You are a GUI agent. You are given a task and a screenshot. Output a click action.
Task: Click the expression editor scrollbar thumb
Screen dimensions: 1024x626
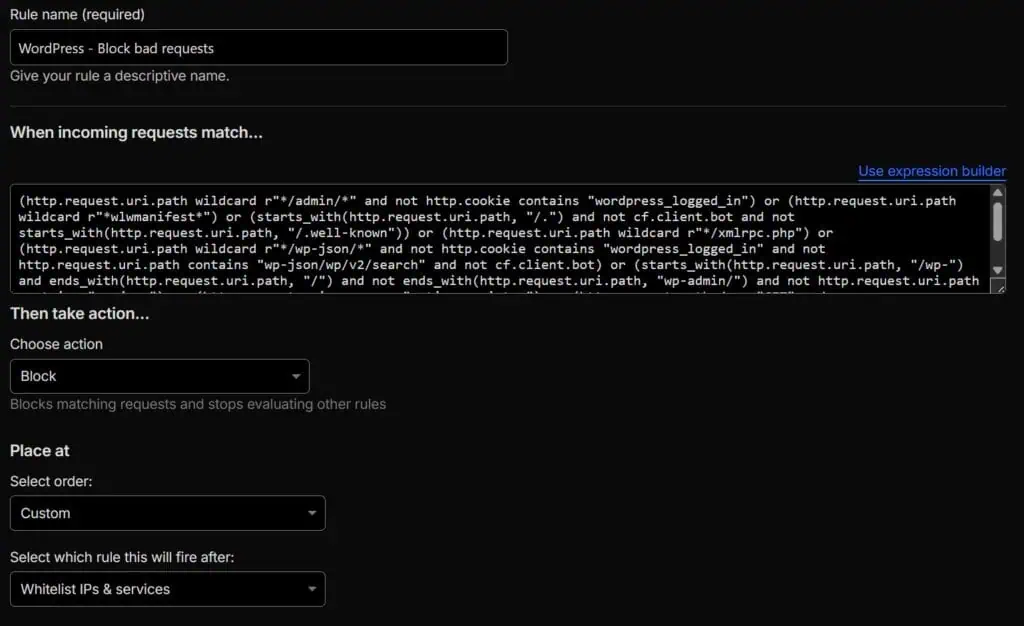point(997,221)
